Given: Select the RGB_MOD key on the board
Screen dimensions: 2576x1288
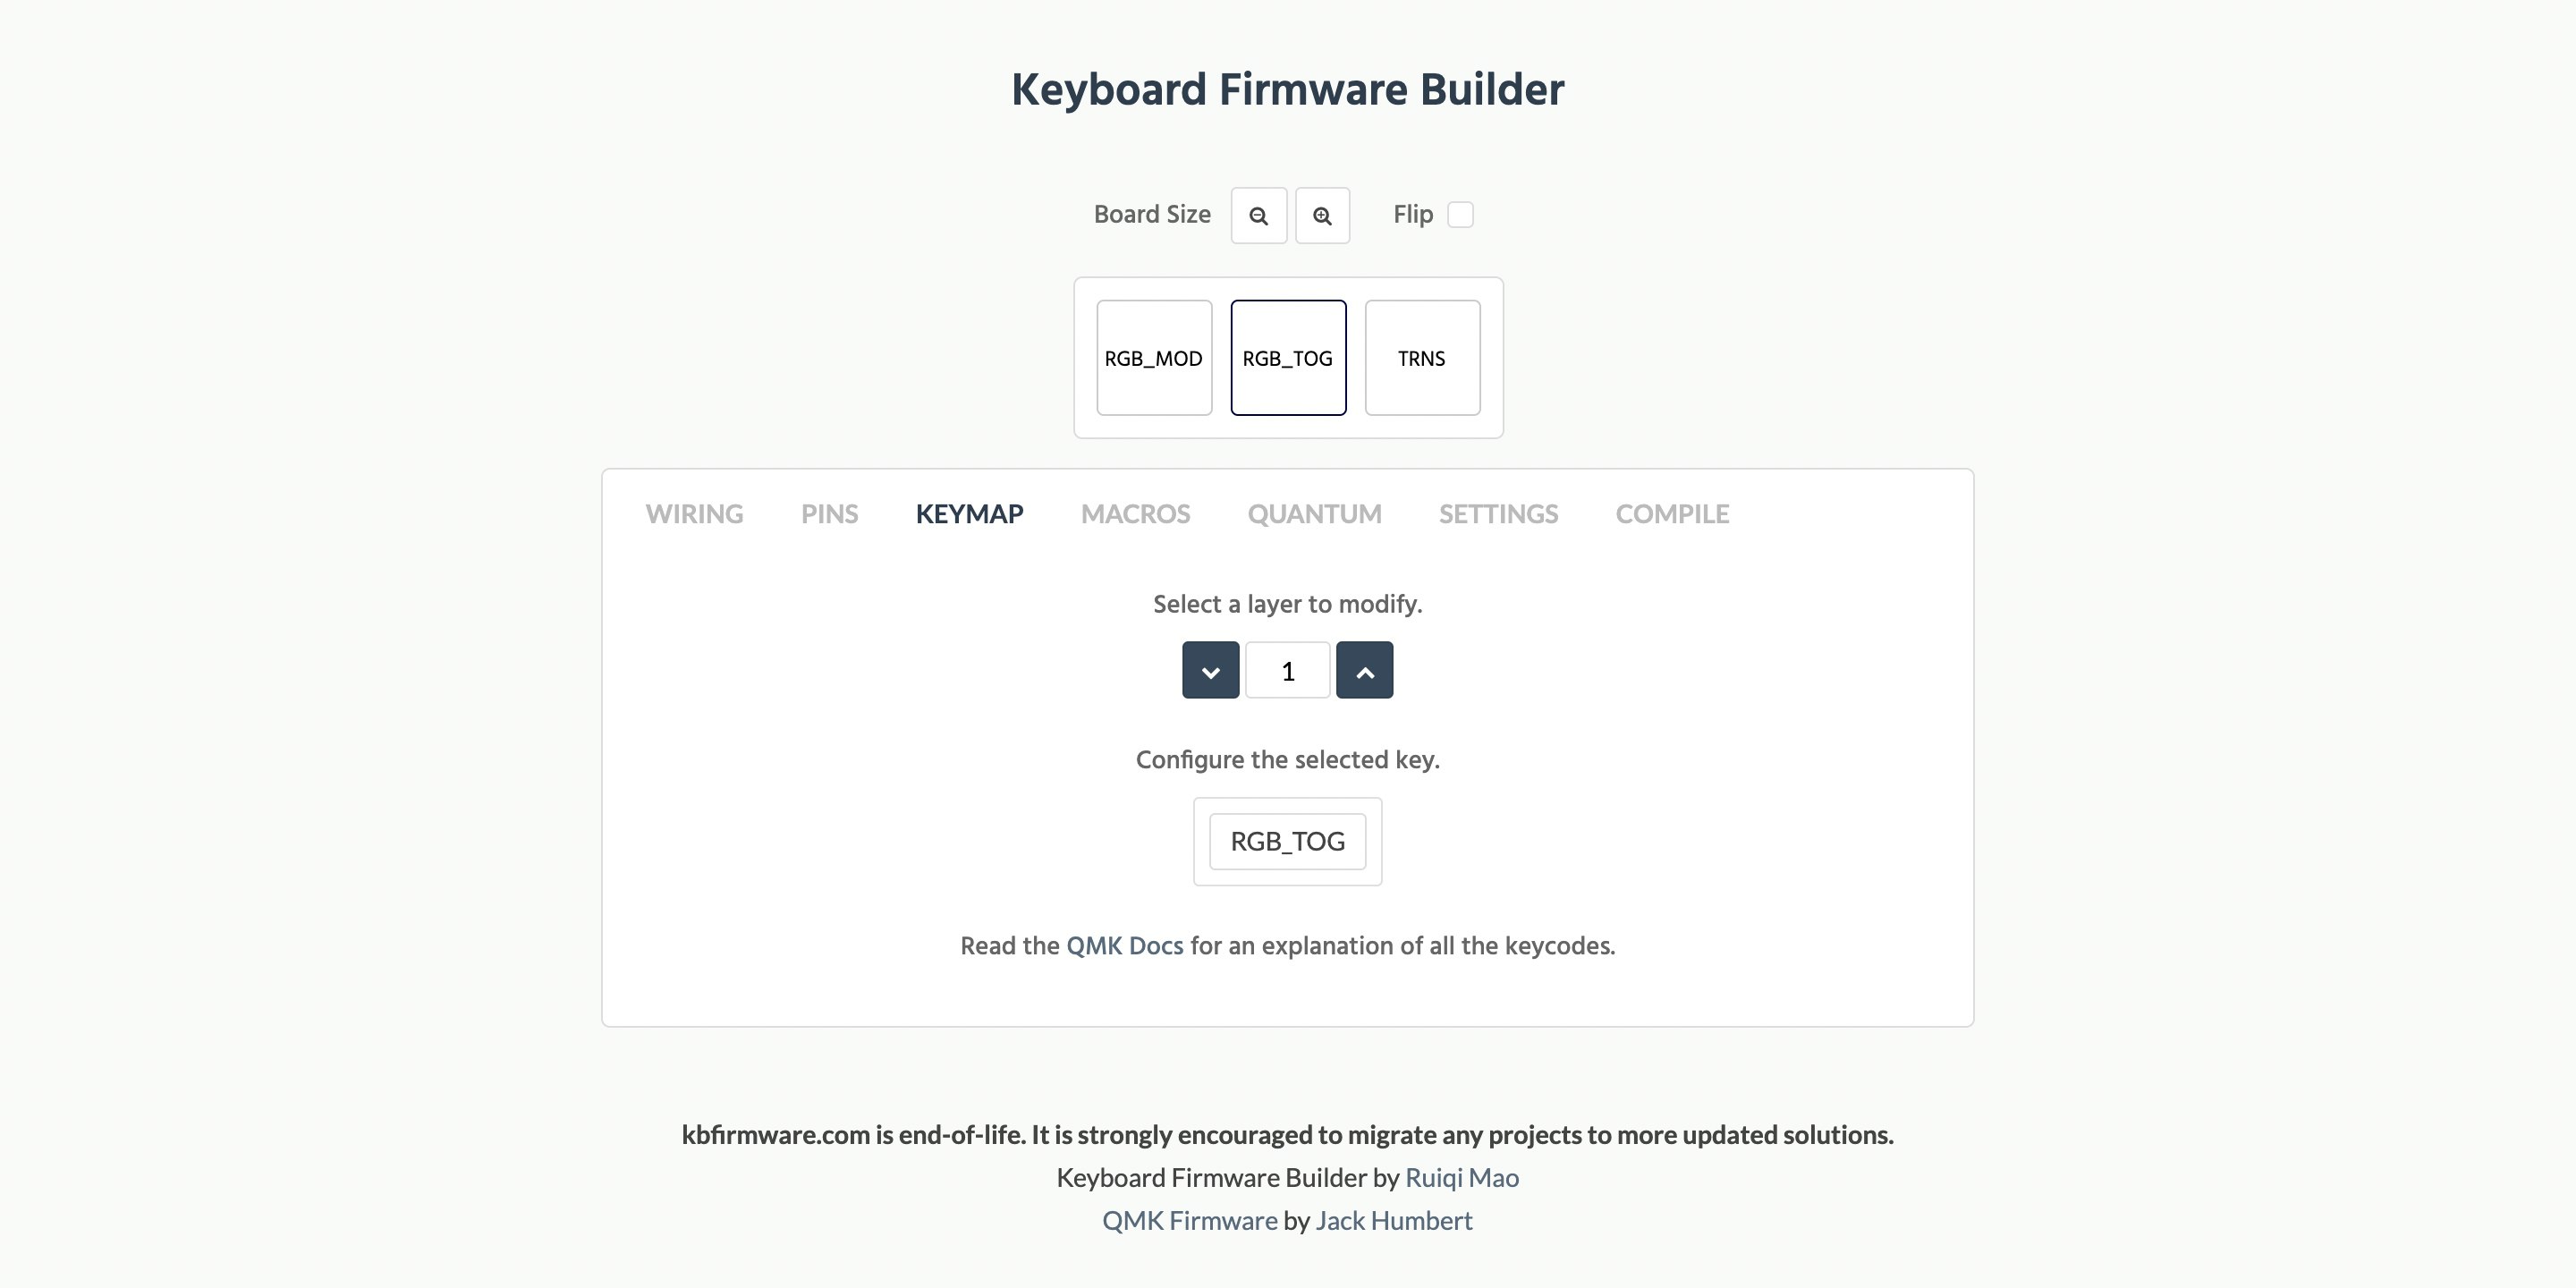Looking at the screenshot, I should [x=1154, y=357].
